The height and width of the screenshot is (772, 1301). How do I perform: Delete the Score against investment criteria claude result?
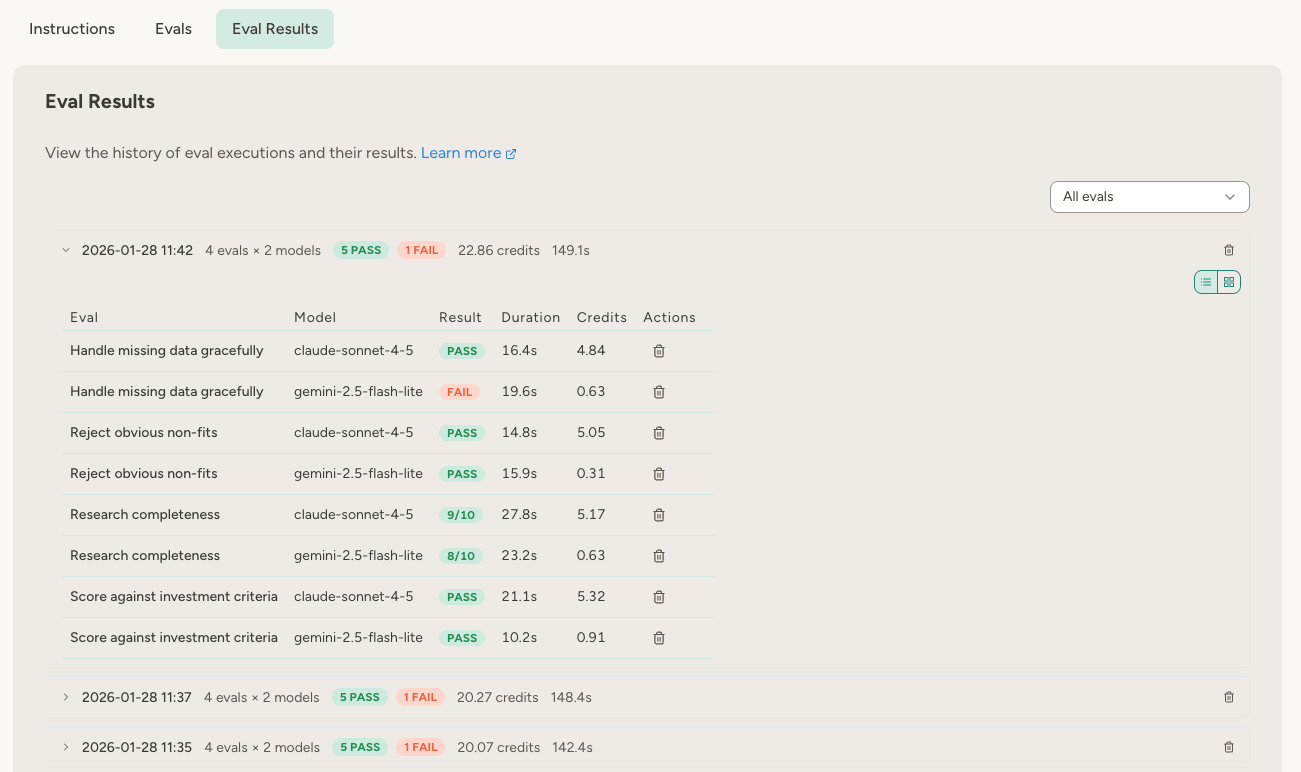[658, 596]
